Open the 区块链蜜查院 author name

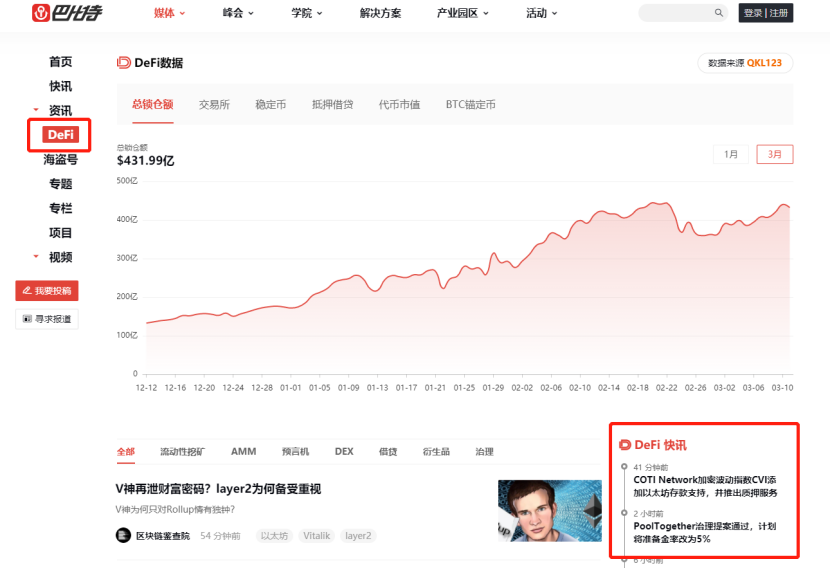pyautogui.click(x=163, y=536)
